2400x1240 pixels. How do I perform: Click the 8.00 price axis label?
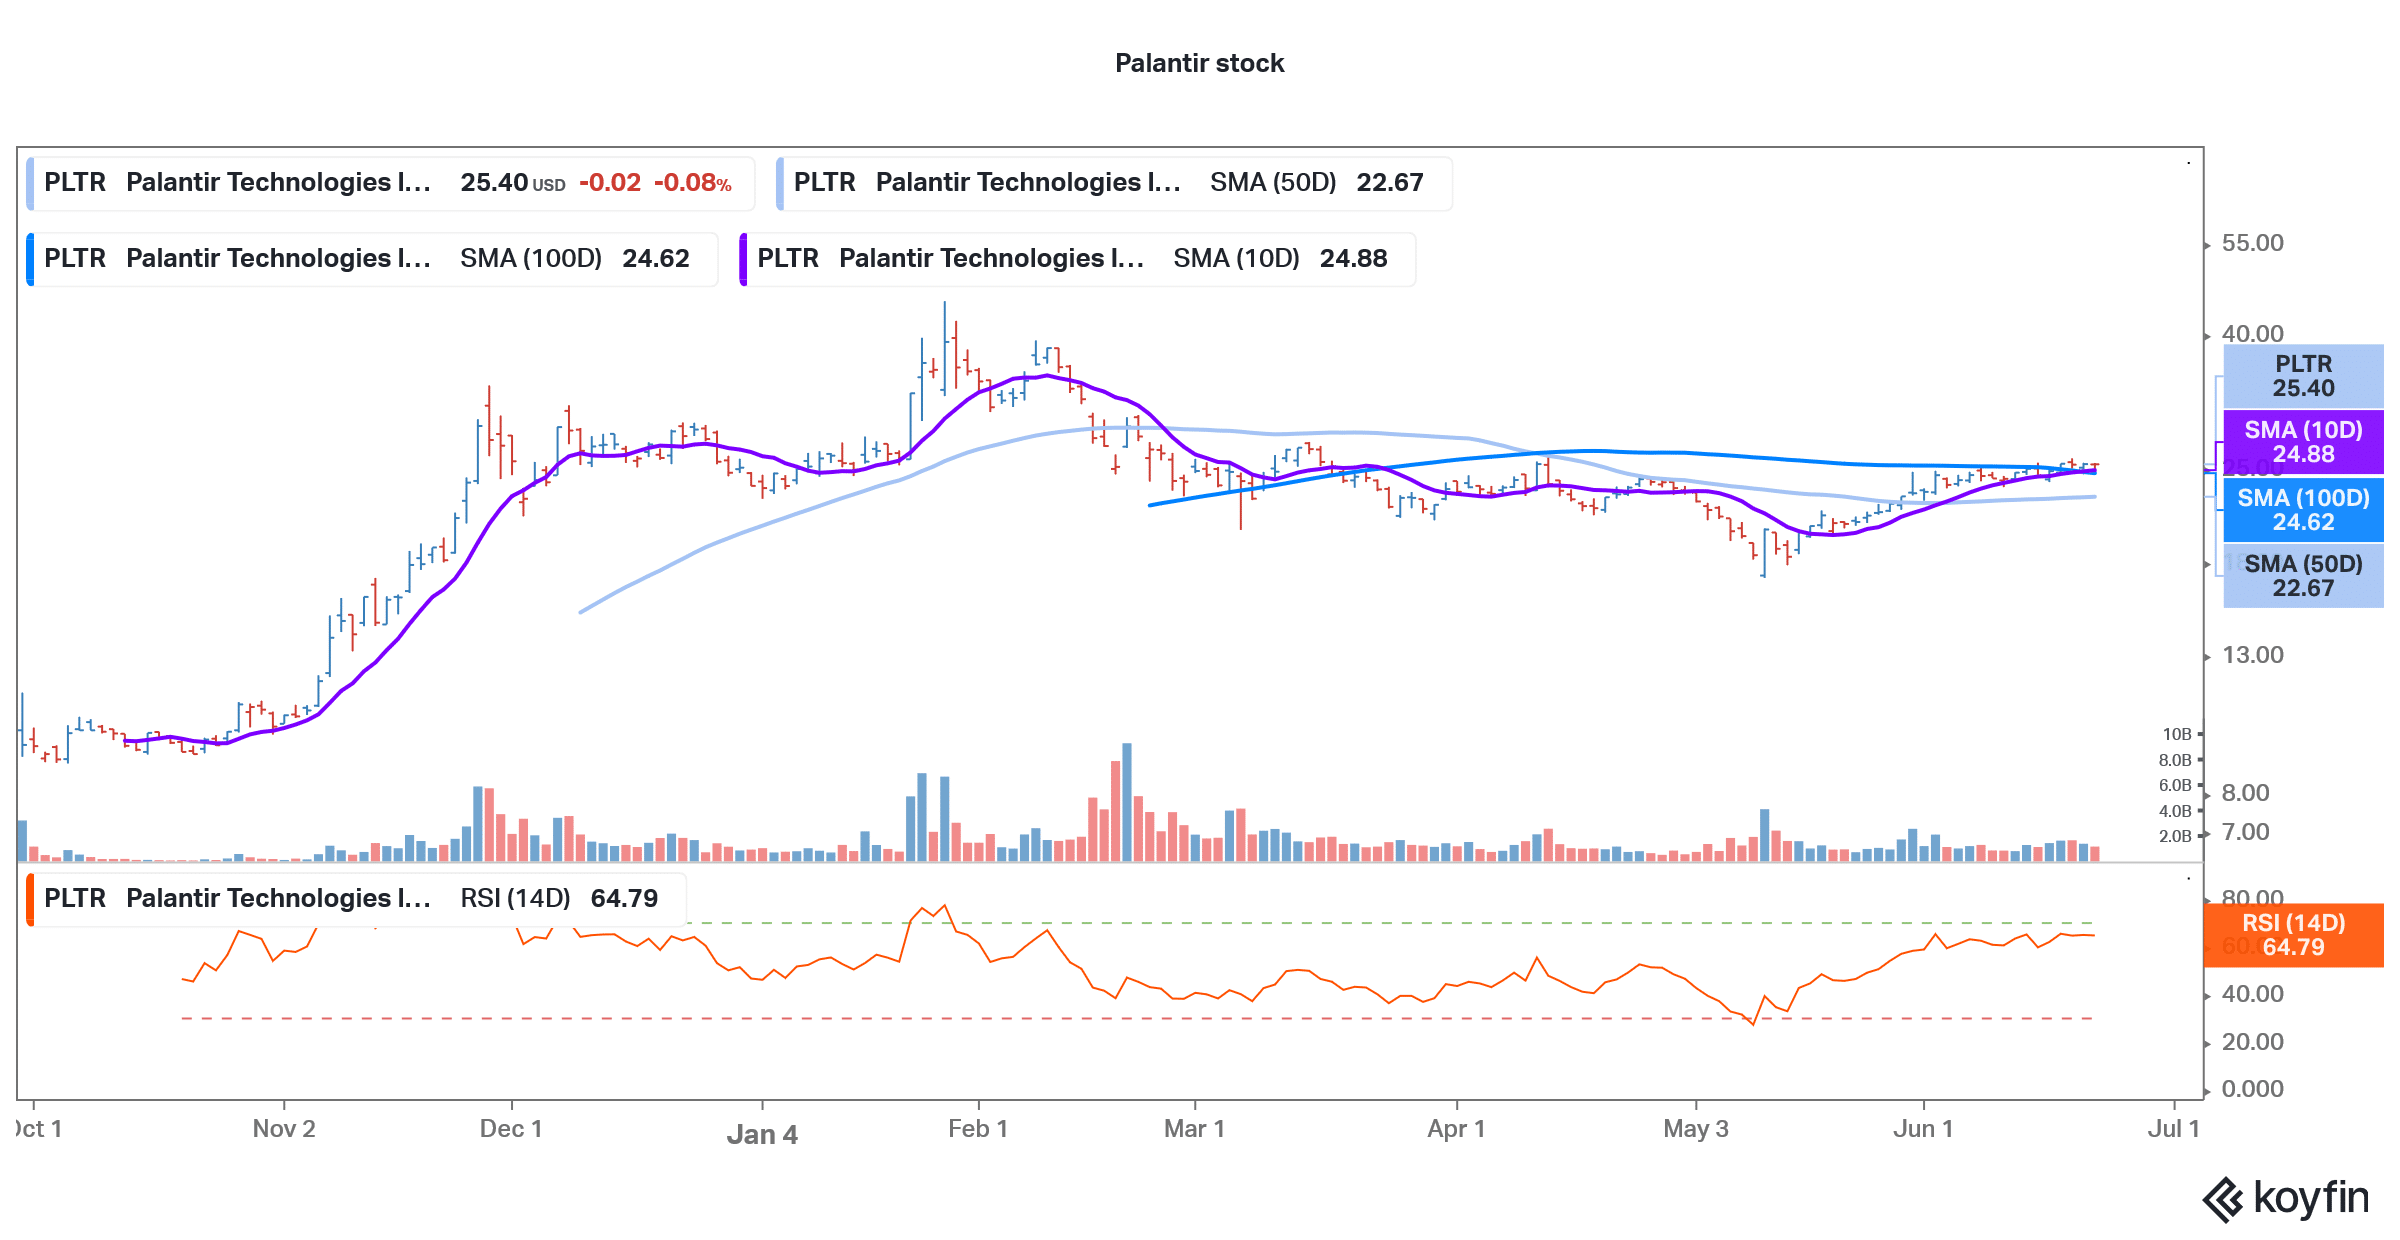(x=2245, y=794)
